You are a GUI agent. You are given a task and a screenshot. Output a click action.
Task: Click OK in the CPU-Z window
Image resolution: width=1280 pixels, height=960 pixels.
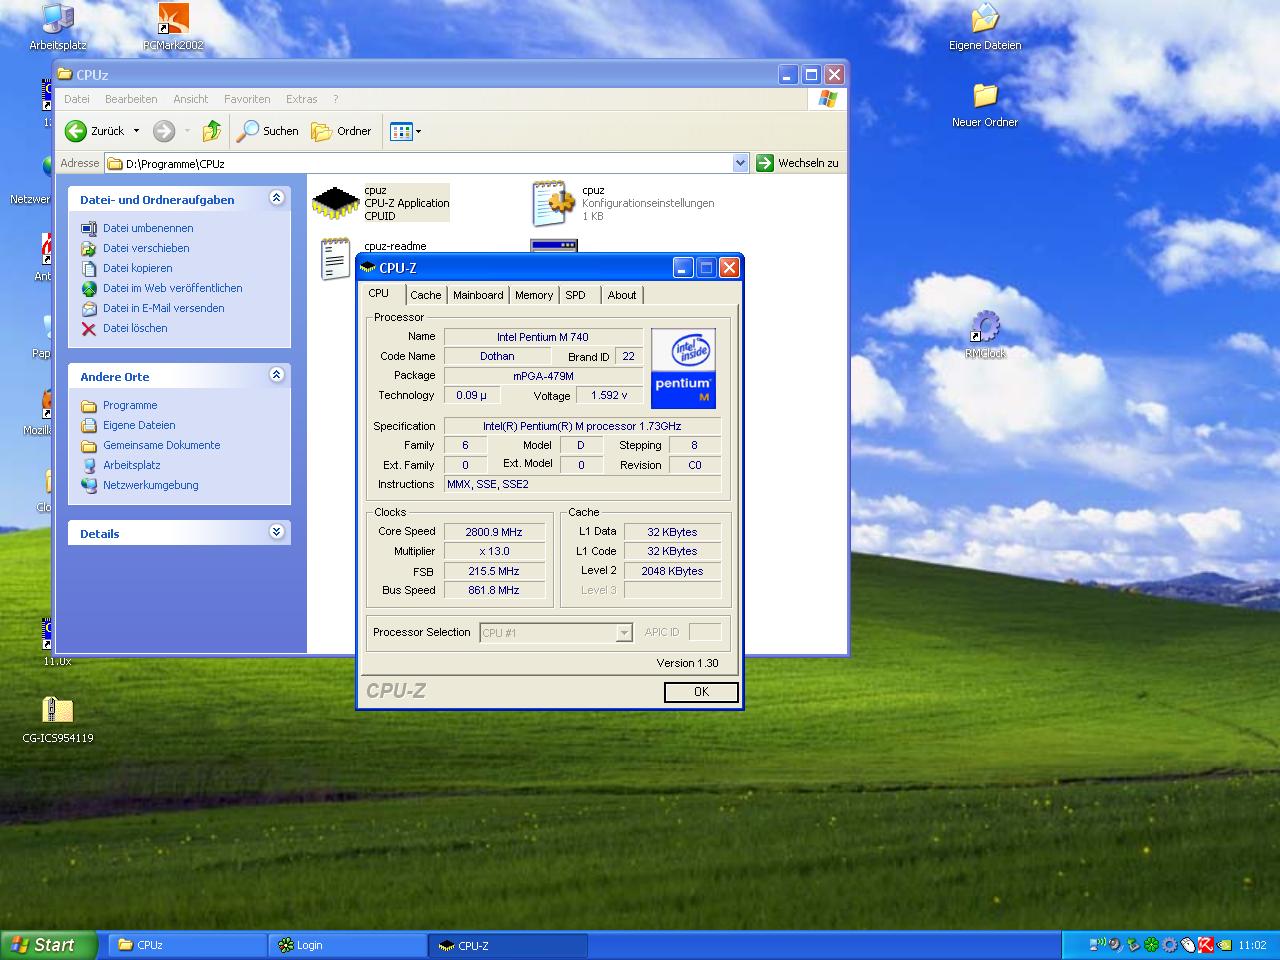point(701,692)
